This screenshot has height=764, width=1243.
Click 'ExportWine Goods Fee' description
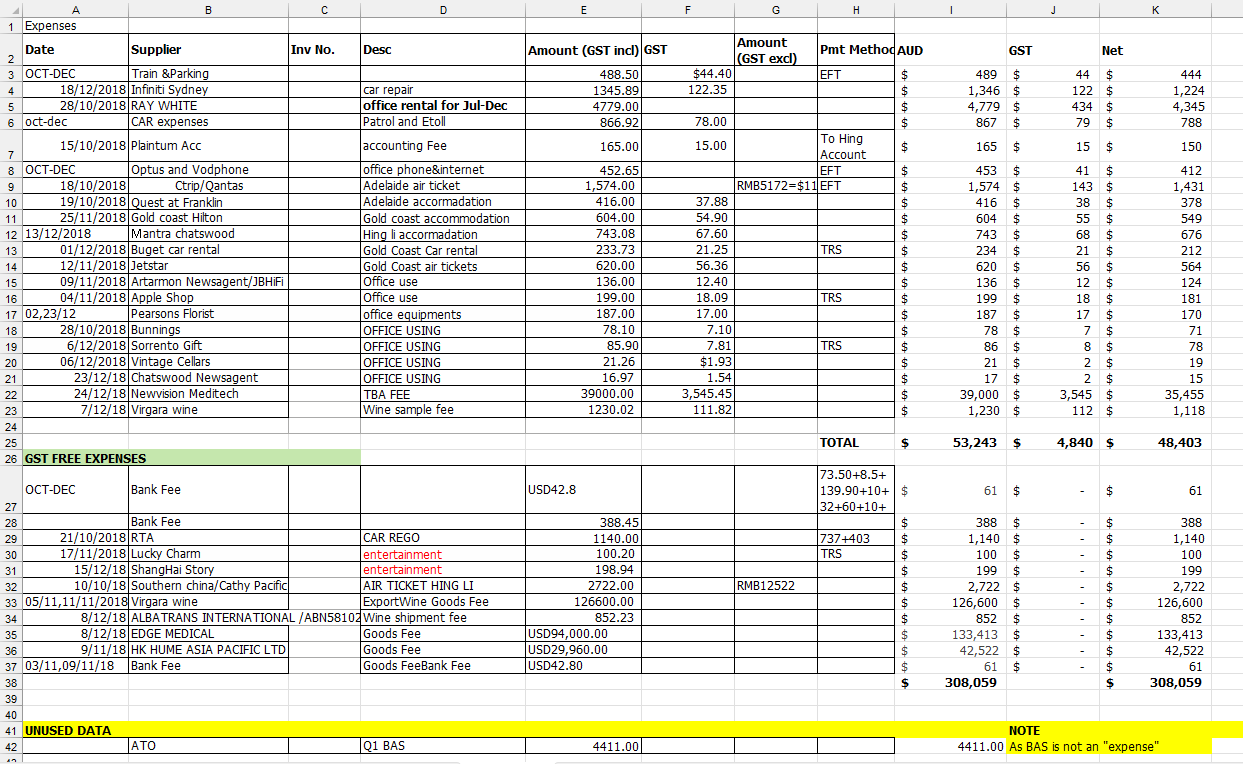443,602
